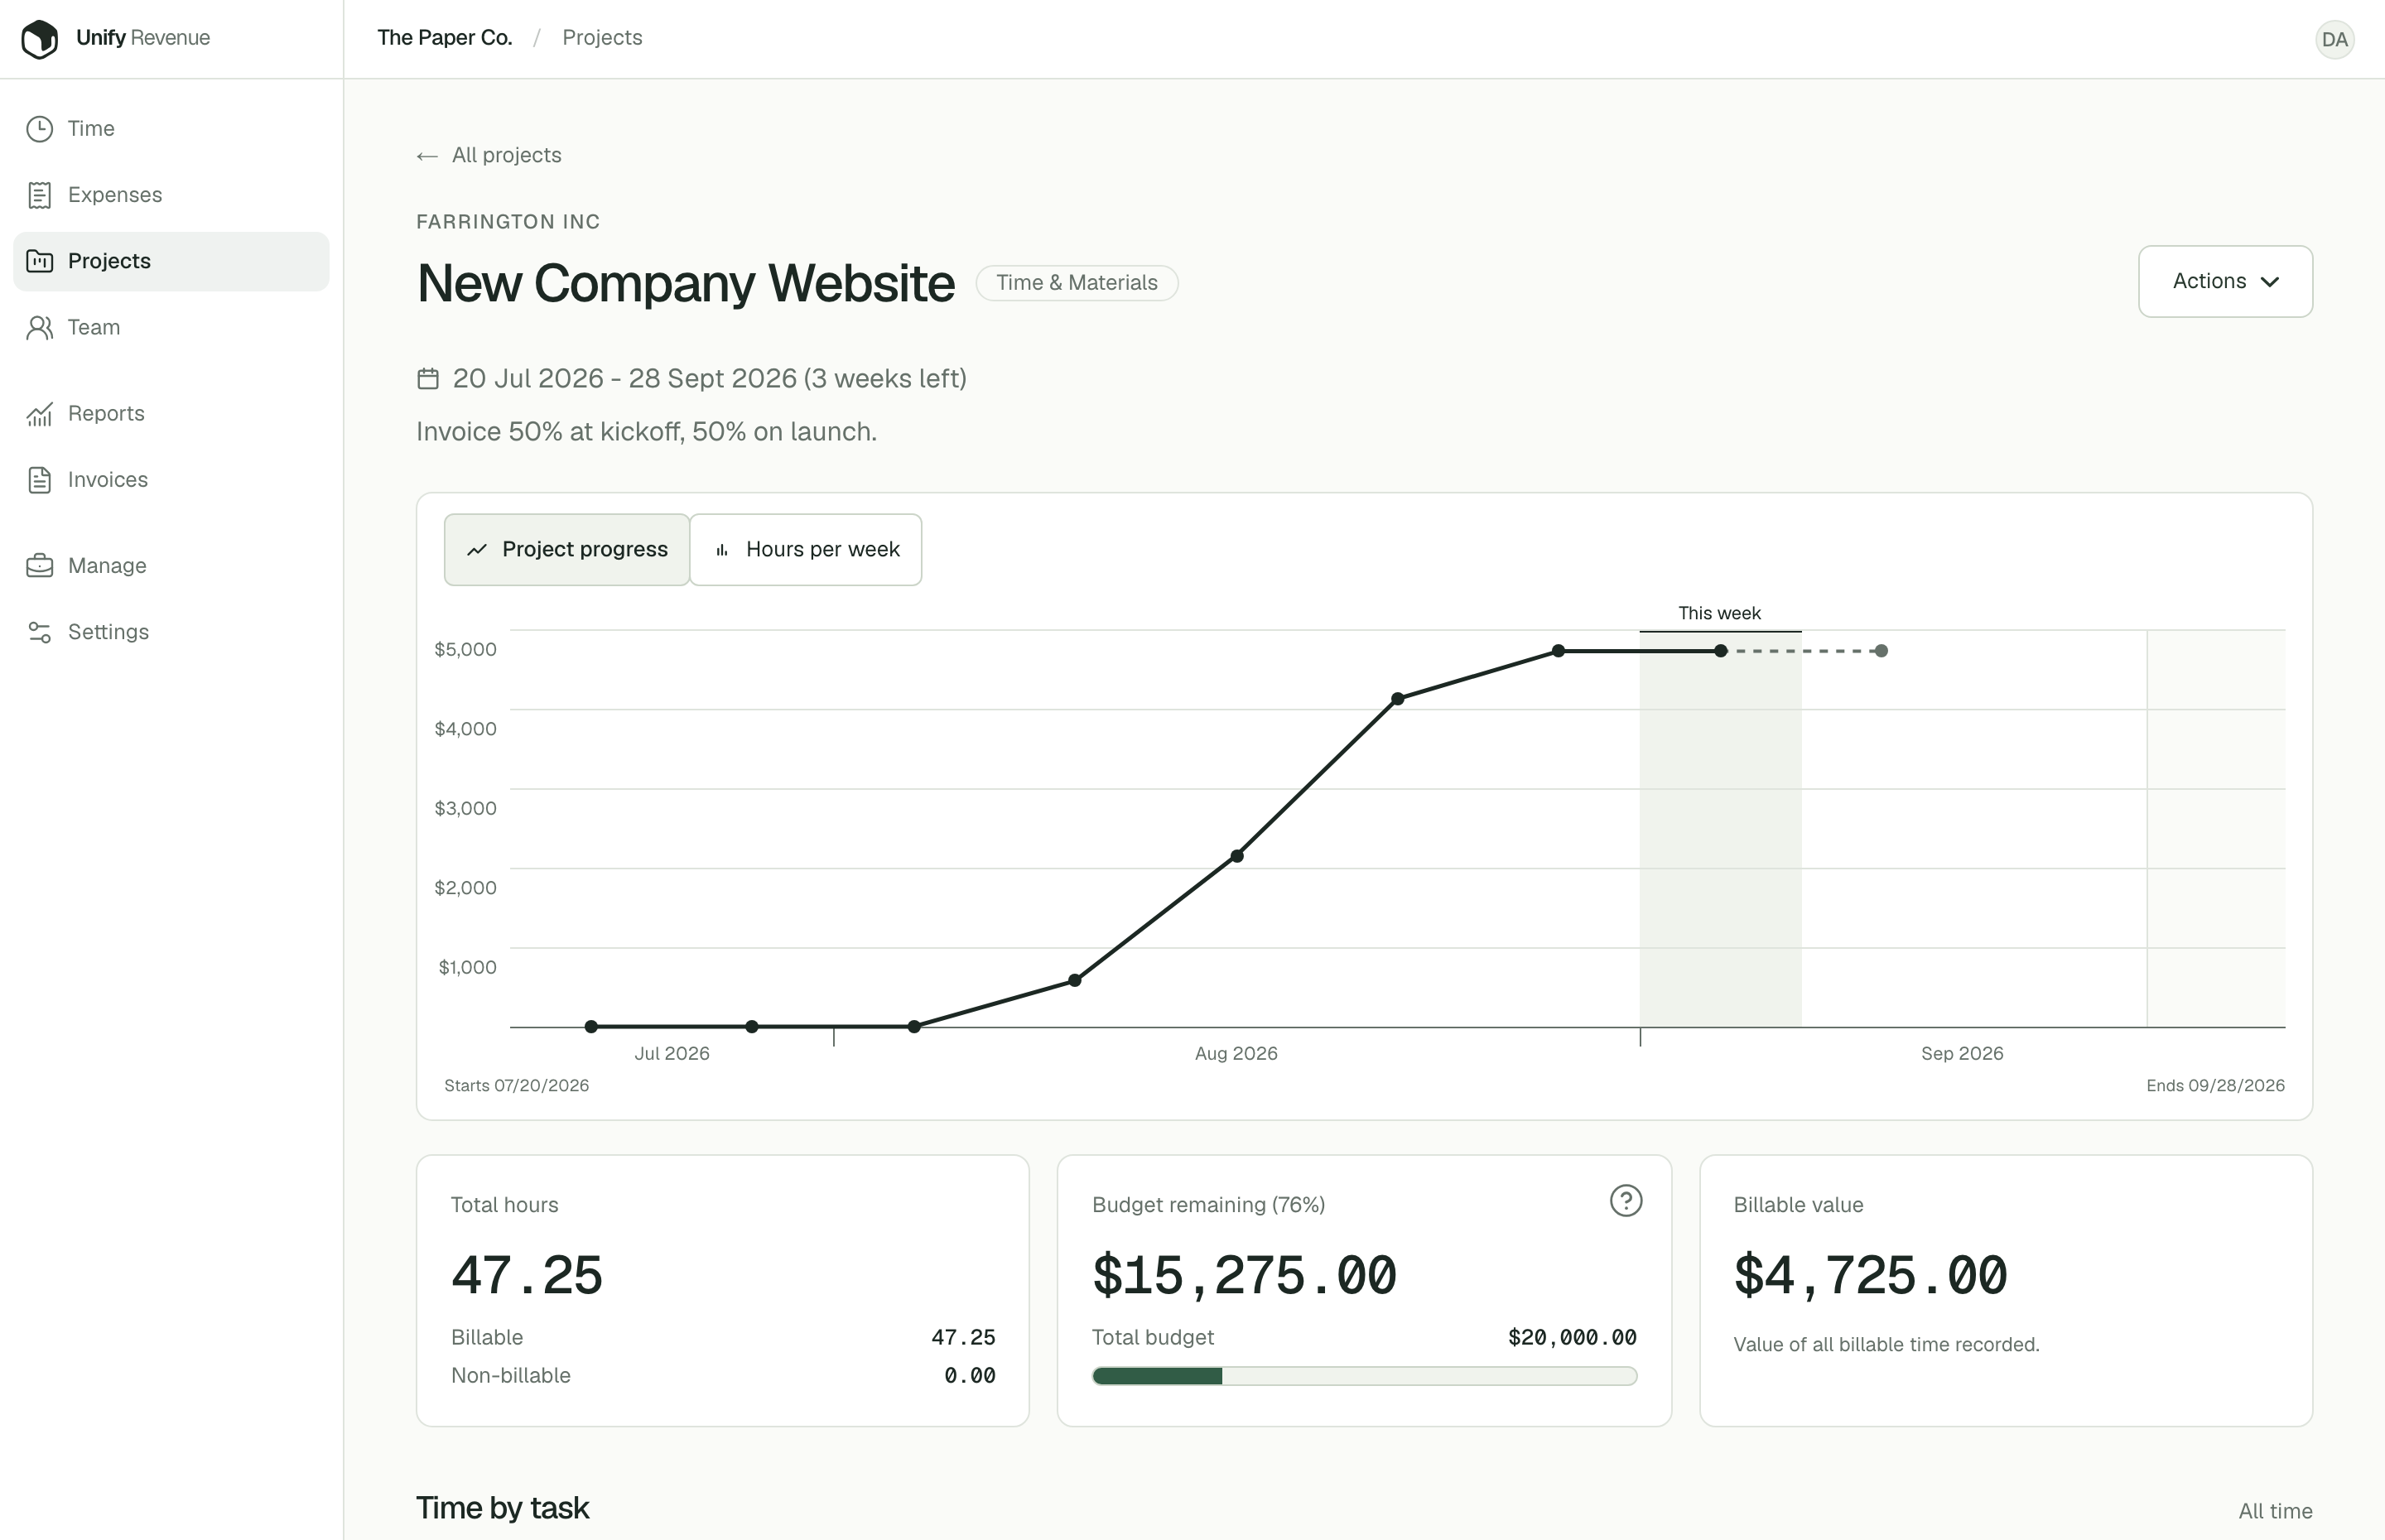The image size is (2385, 1540).
Task: Click the bar chart icon in Hours per week tab
Action: [x=722, y=550]
